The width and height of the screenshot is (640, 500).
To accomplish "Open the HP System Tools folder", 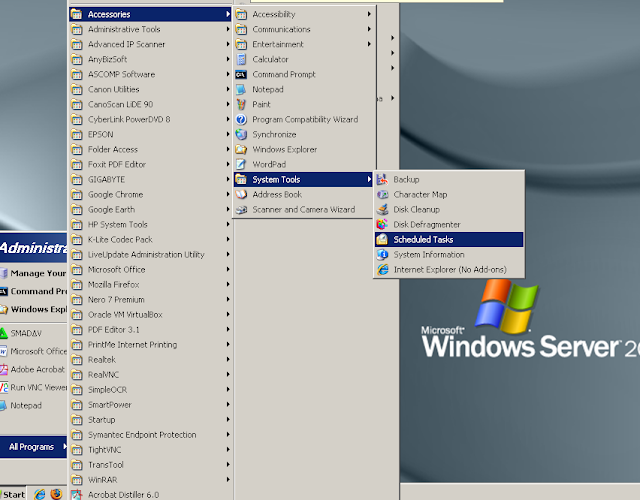I will coord(150,224).
